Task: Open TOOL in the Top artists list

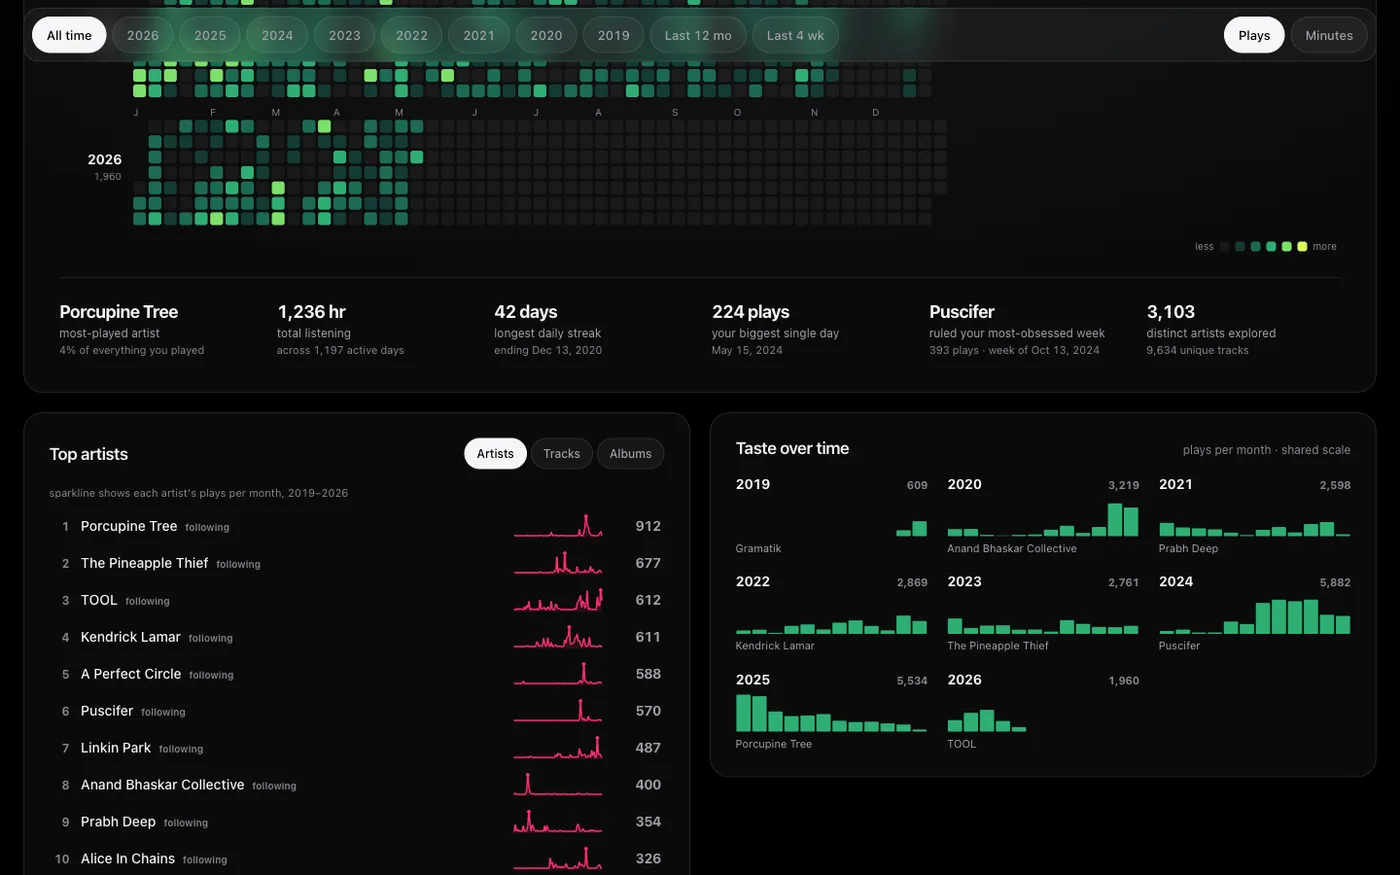Action: tap(356, 600)
